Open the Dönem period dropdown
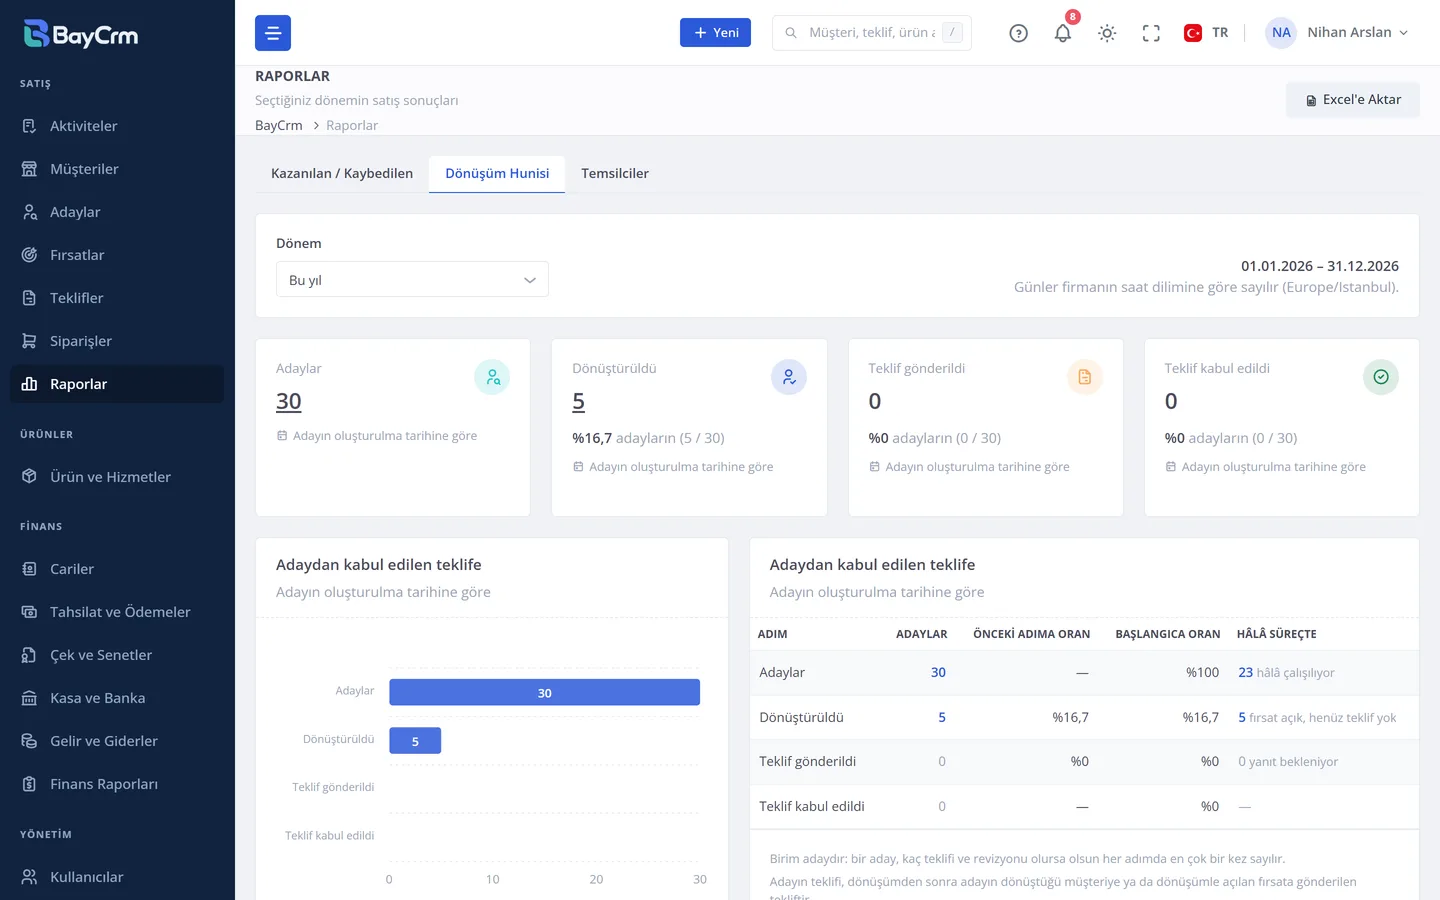 point(412,280)
